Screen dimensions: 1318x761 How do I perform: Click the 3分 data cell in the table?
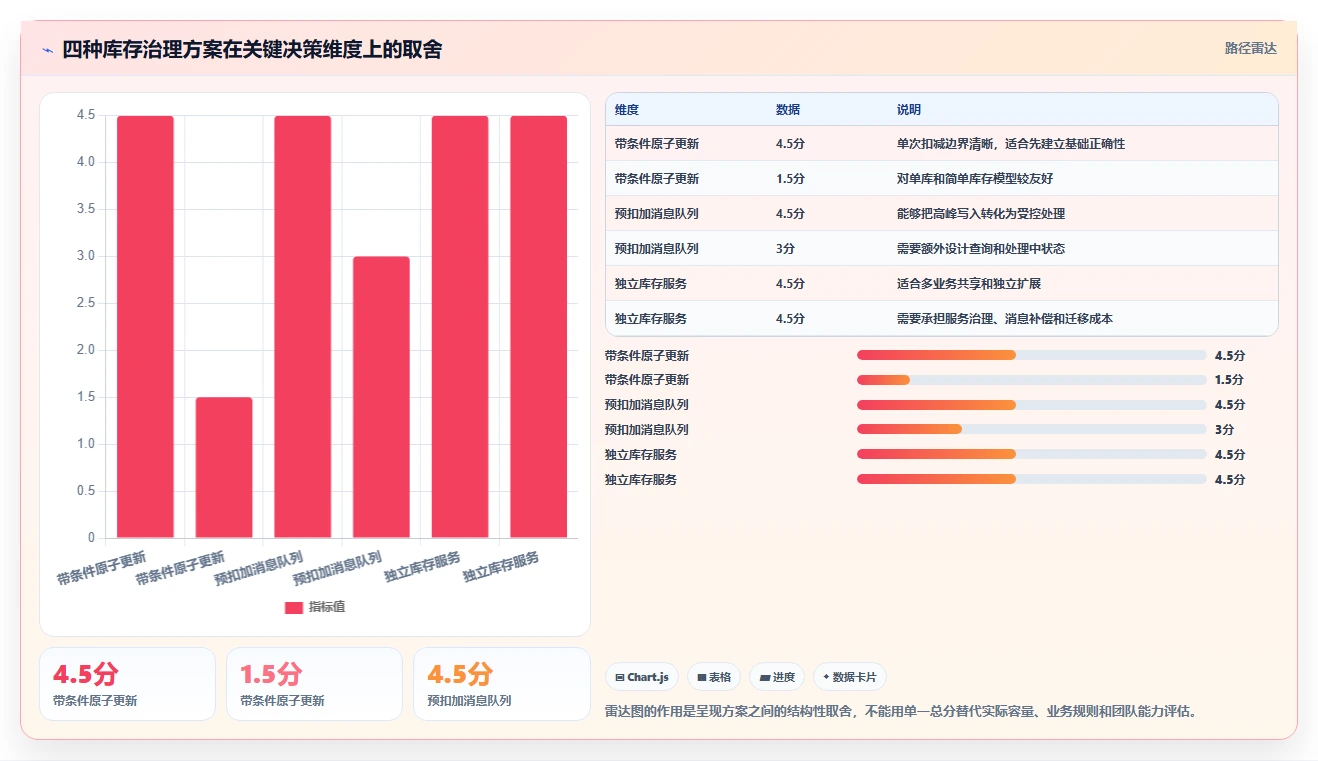tap(785, 249)
